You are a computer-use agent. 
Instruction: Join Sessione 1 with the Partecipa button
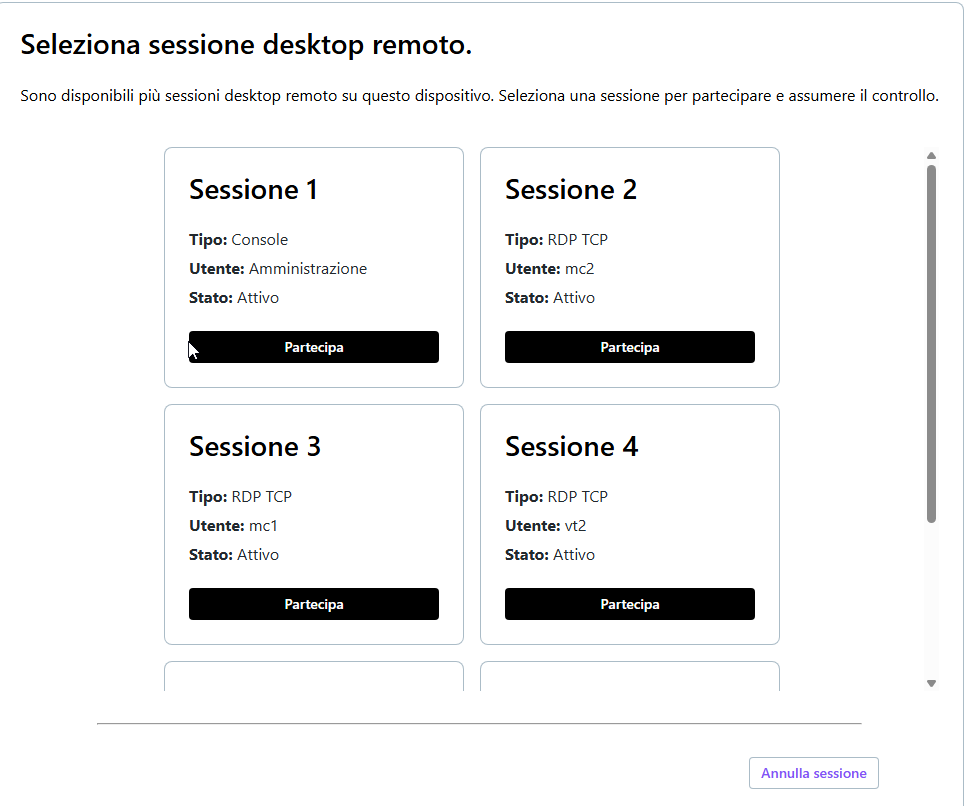[x=313, y=347]
